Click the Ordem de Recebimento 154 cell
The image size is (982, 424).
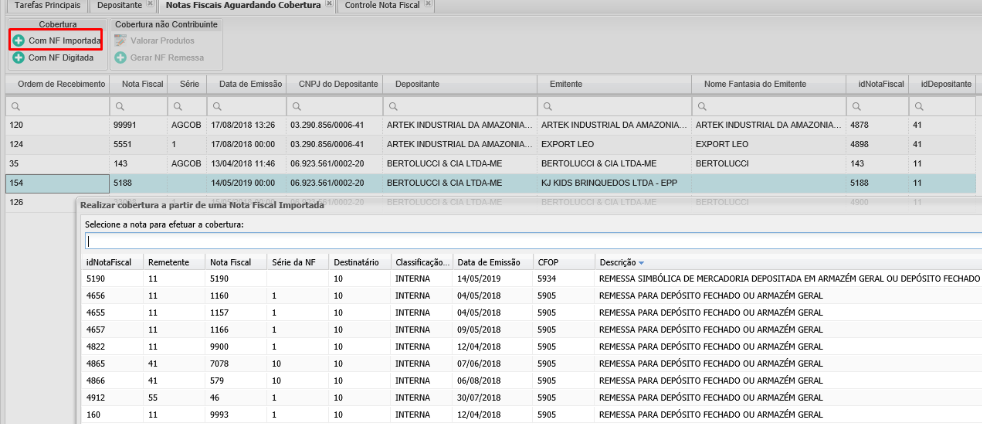click(x=57, y=183)
